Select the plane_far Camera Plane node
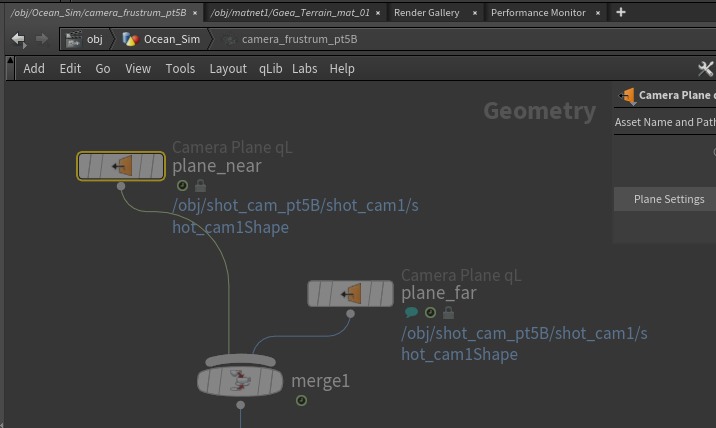Image resolution: width=716 pixels, height=428 pixels. point(350,293)
